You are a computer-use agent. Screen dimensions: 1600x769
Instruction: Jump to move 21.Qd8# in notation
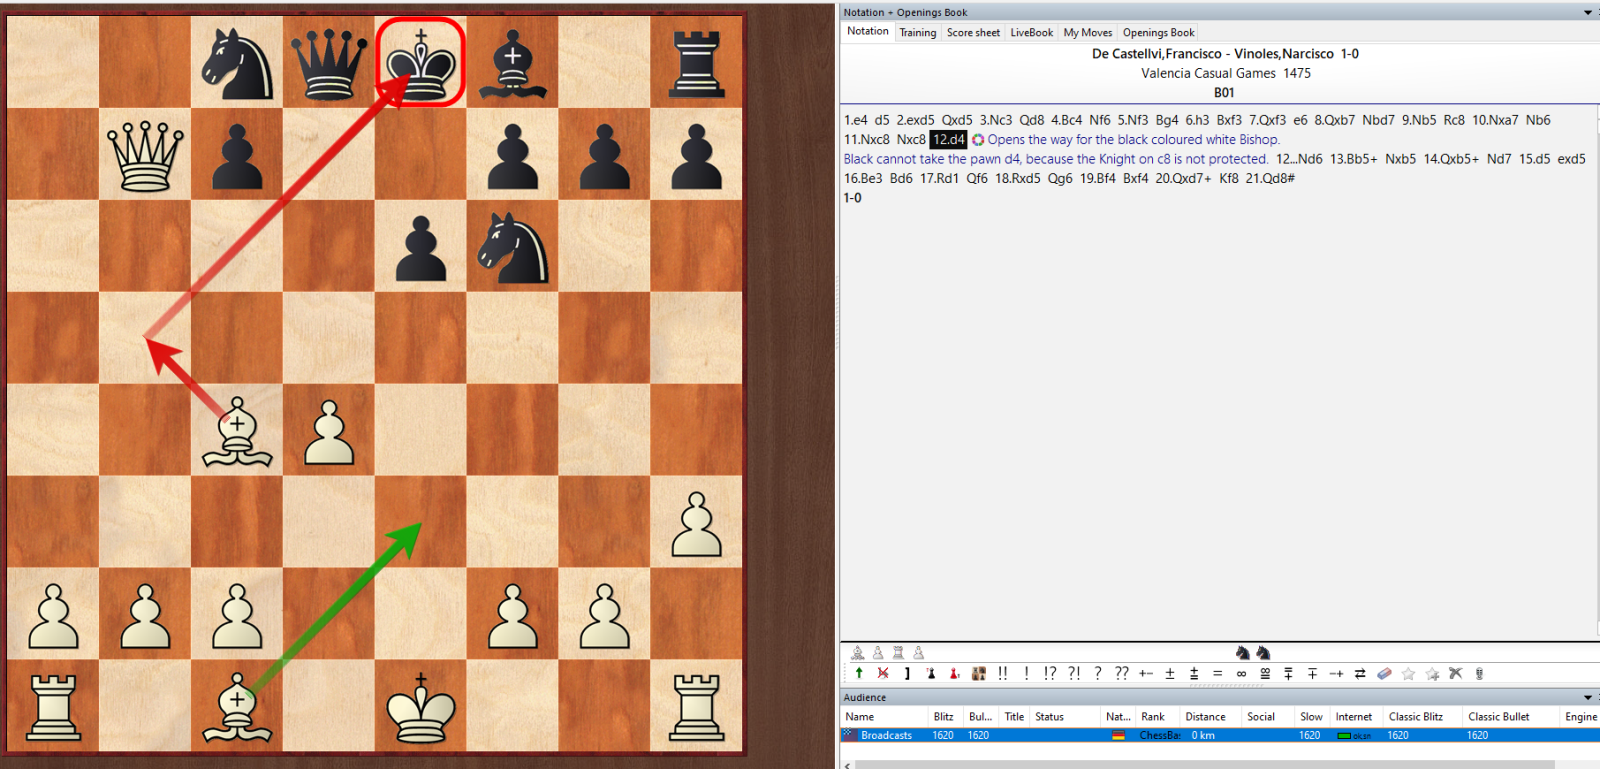pos(1269,179)
